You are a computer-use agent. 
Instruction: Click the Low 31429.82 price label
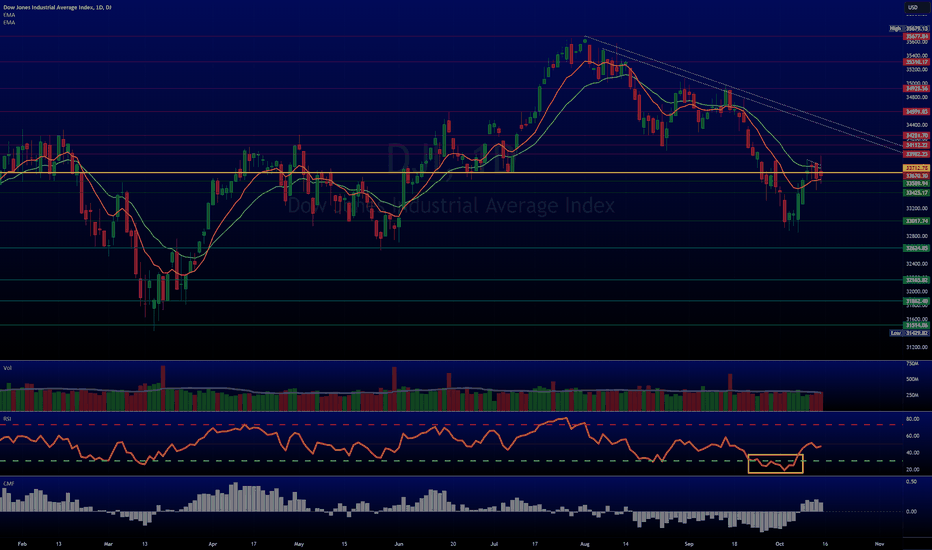[909, 333]
